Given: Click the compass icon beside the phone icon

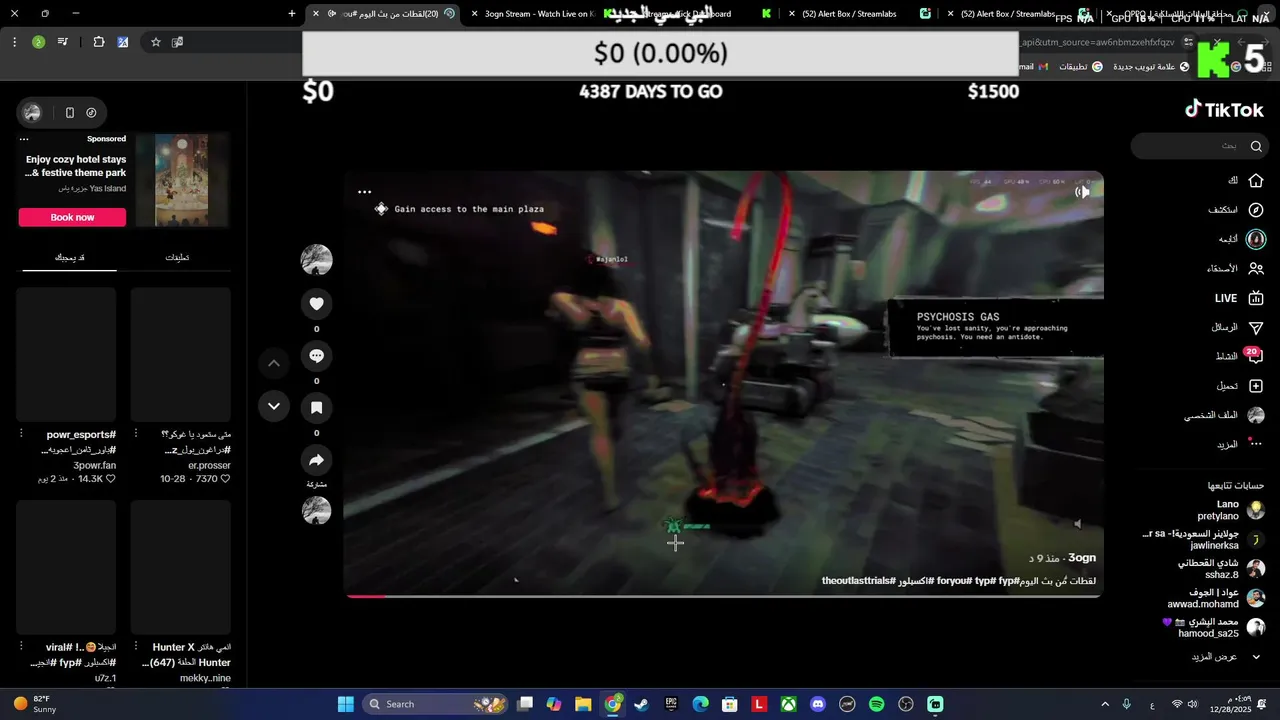Looking at the screenshot, I should pos(91,113).
